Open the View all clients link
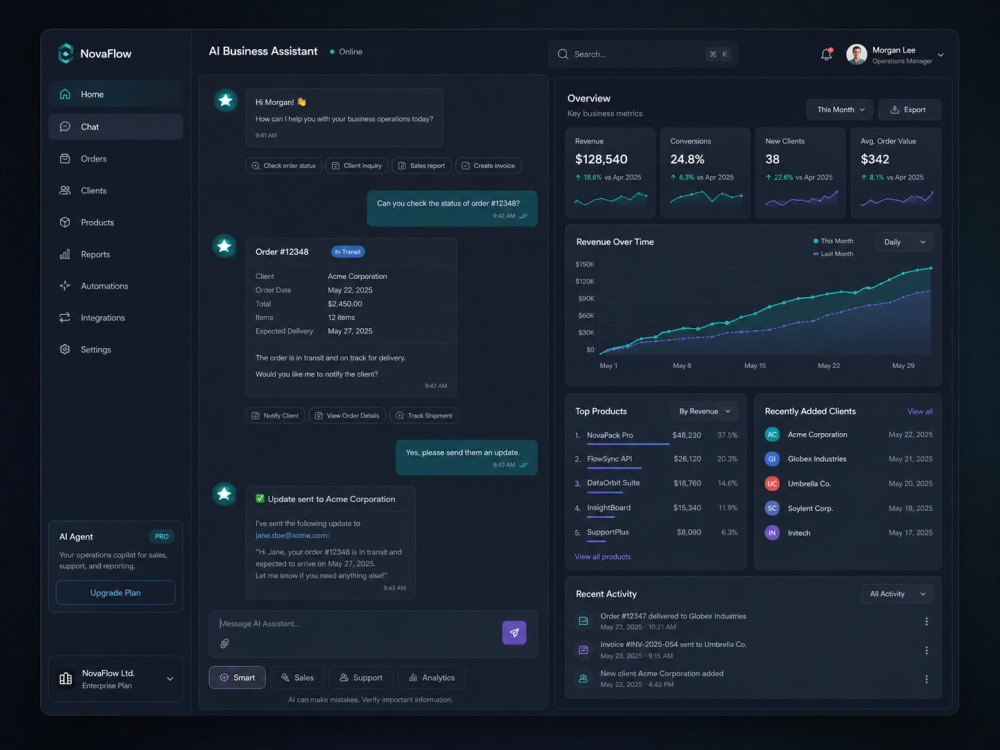Image resolution: width=1000 pixels, height=750 pixels. point(920,411)
